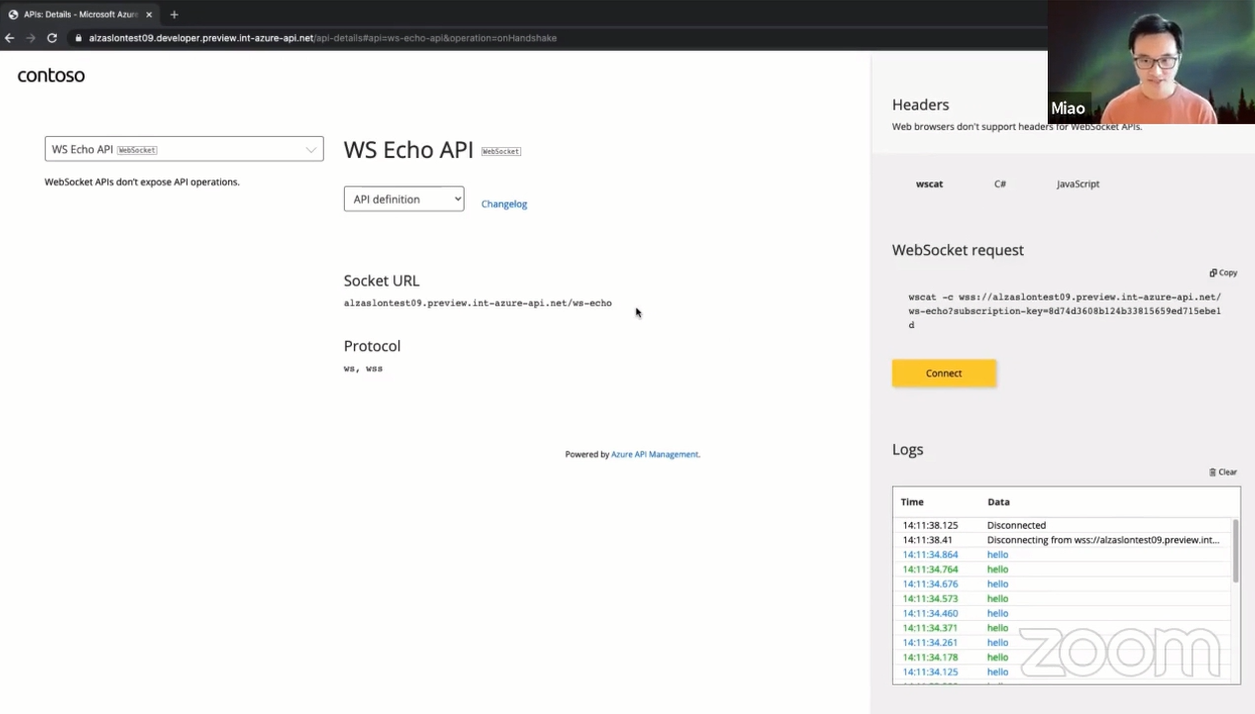Click the Socket URL value text
The image size is (1255, 714).
click(x=478, y=303)
